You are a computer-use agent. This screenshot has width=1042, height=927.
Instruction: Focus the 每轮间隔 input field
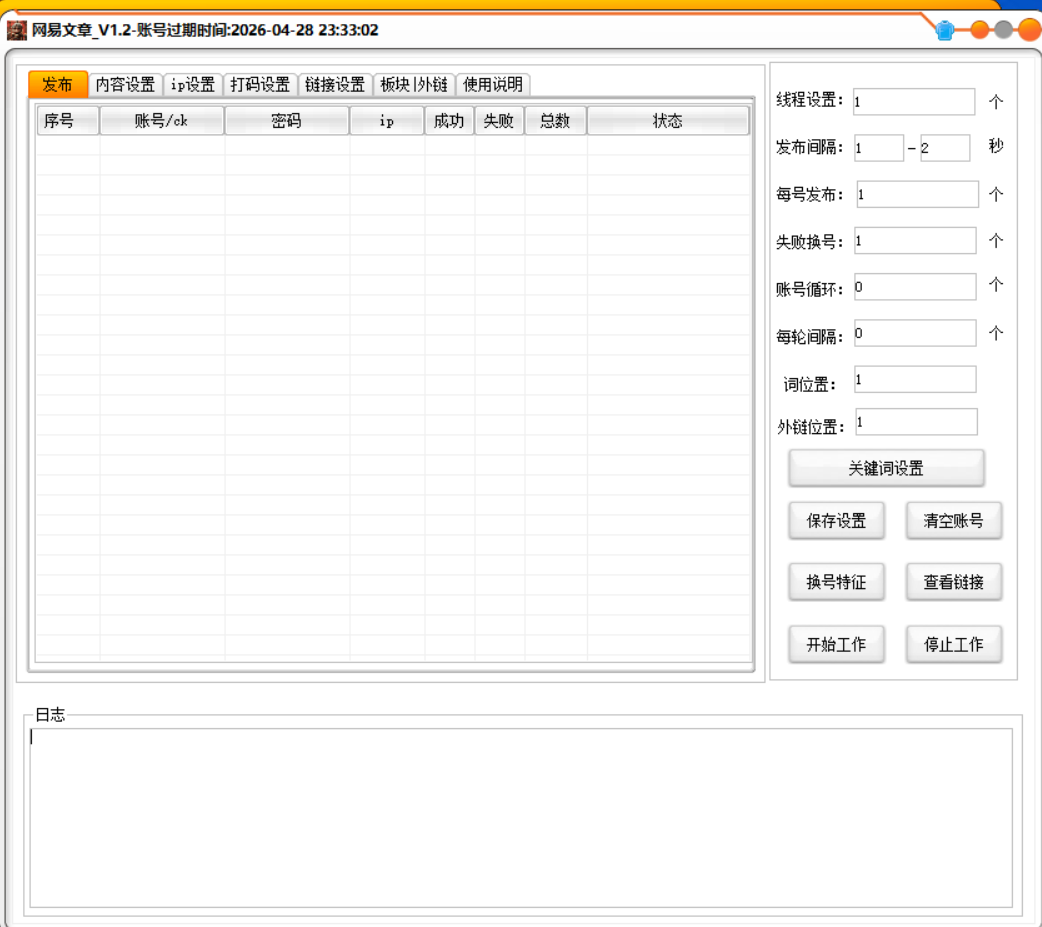[915, 333]
